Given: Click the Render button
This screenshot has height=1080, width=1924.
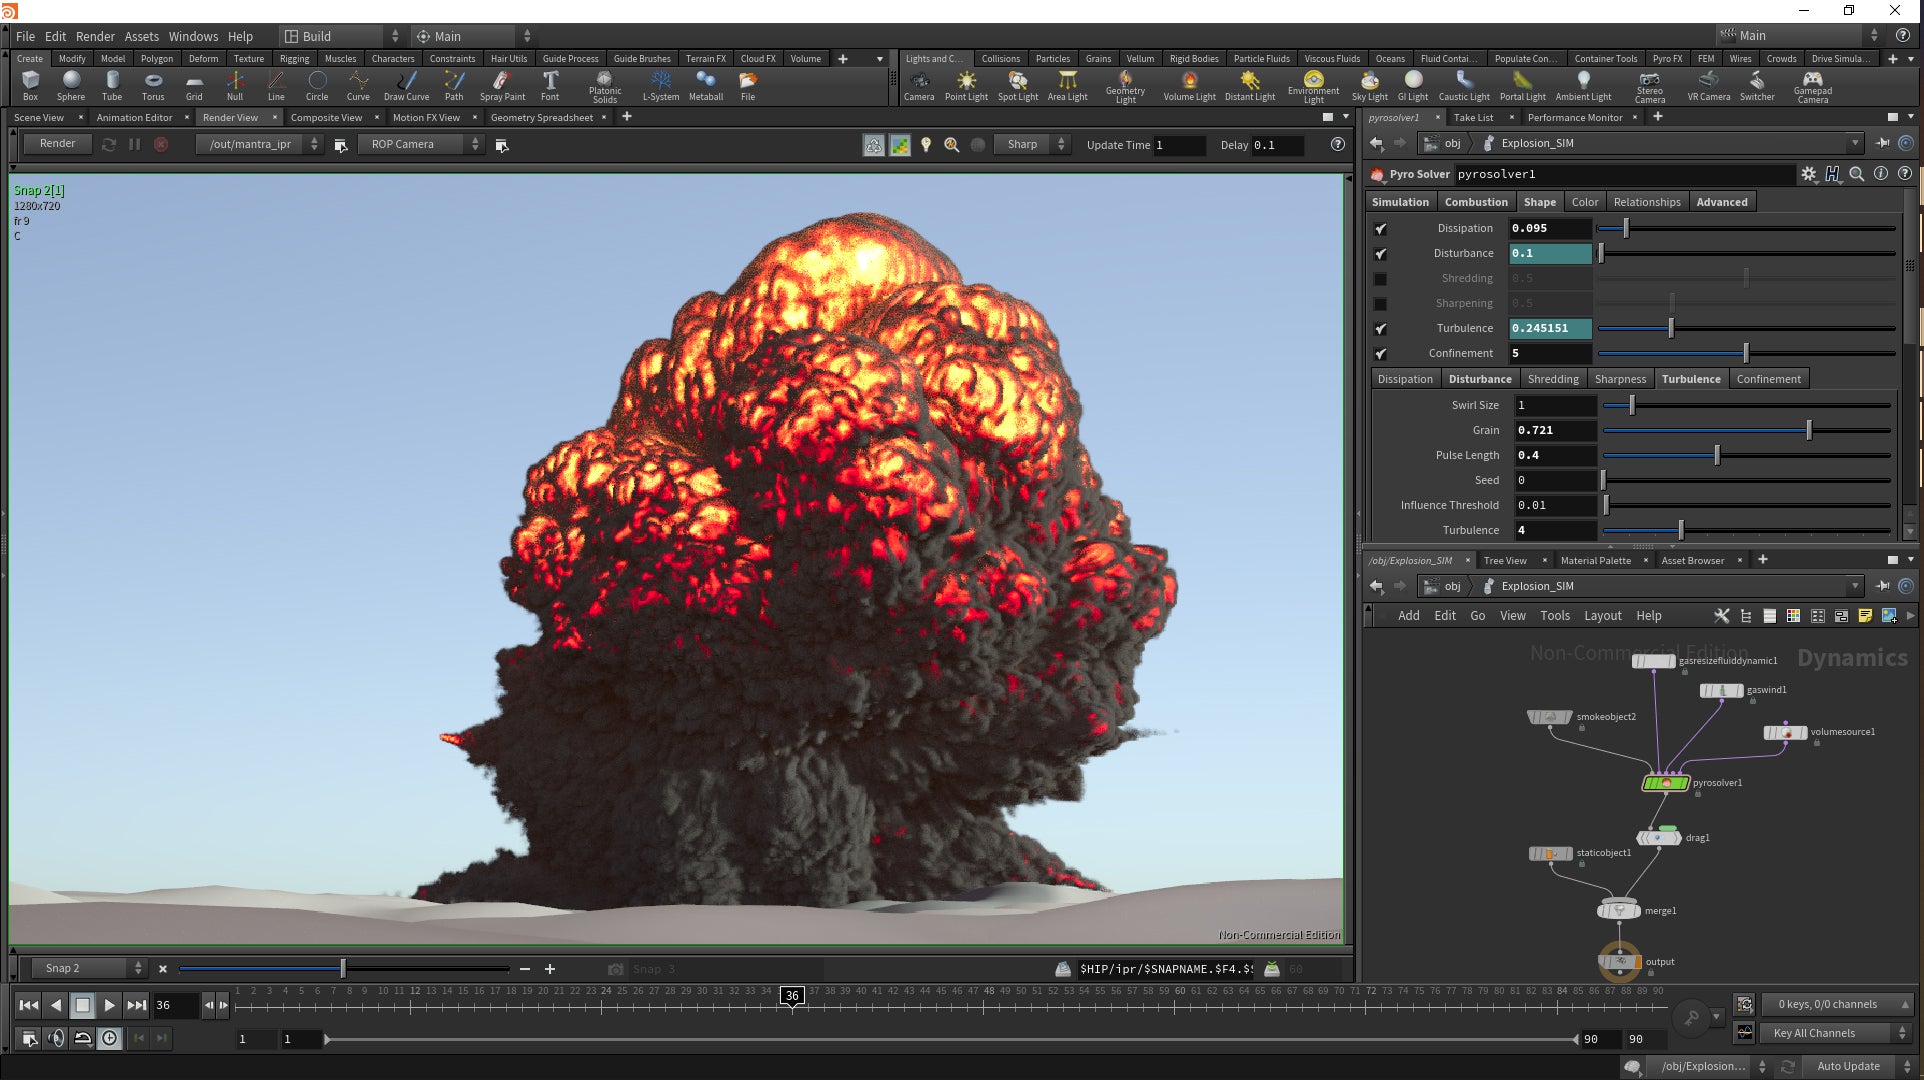Looking at the screenshot, I should click(57, 144).
